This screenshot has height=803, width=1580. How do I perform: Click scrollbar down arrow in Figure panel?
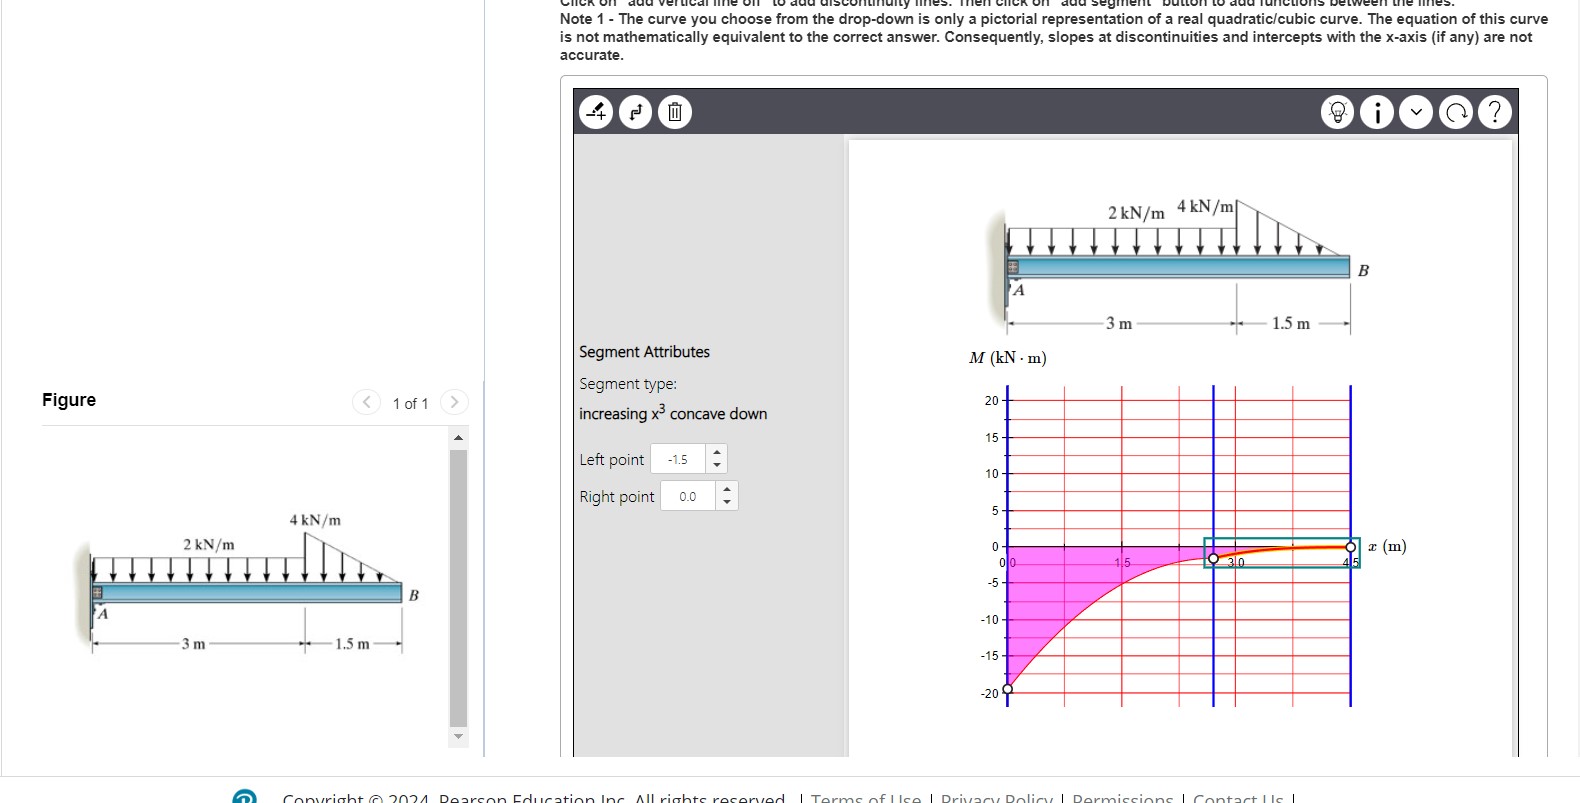[x=459, y=736]
